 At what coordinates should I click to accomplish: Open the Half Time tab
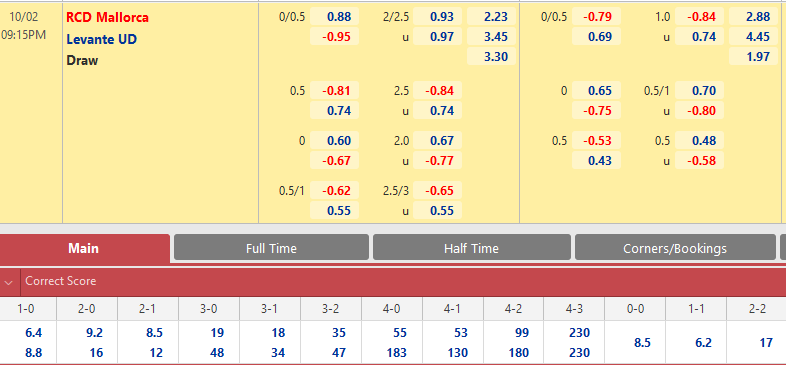(471, 248)
